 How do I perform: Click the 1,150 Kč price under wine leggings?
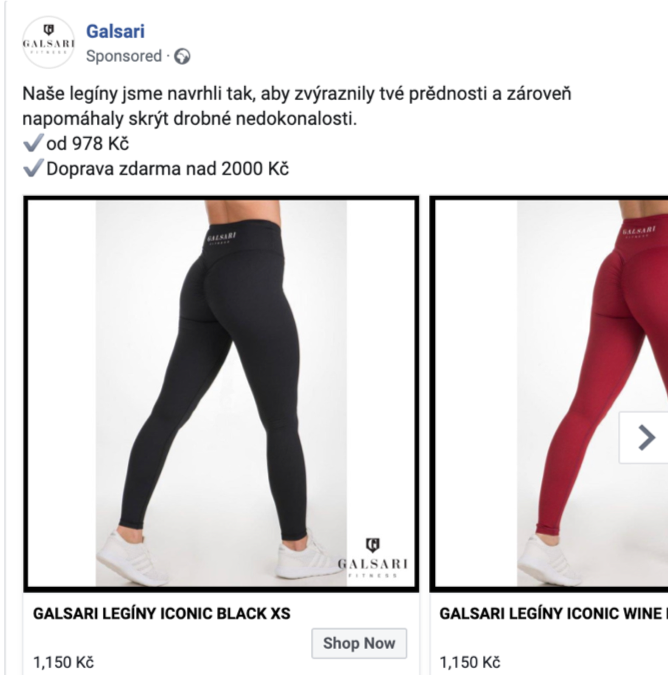coord(470,662)
